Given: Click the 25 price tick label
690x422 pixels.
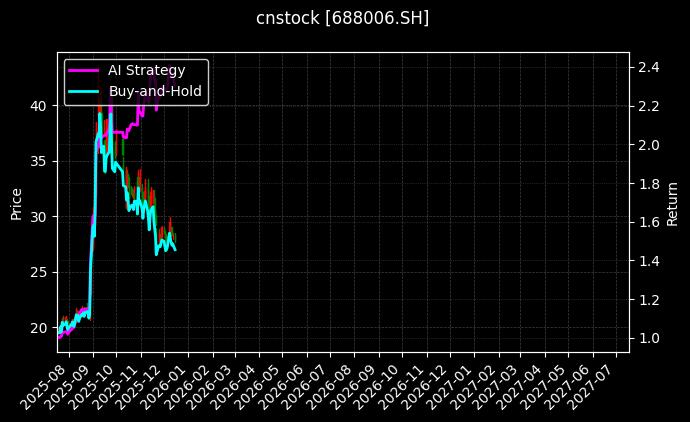Looking at the screenshot, I should [40, 272].
